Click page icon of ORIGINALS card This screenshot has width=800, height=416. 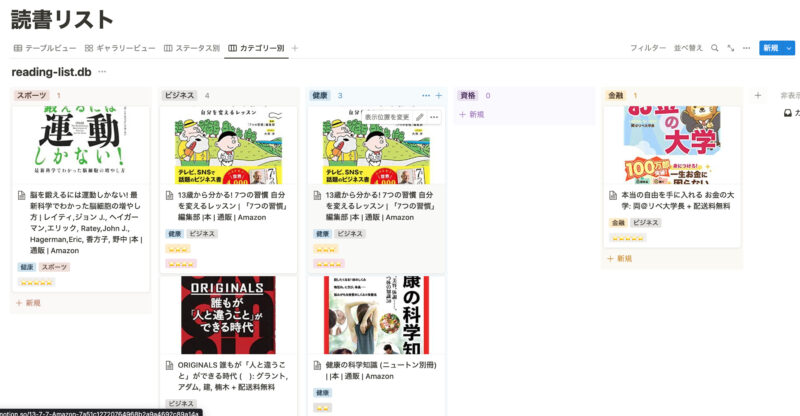click(169, 365)
